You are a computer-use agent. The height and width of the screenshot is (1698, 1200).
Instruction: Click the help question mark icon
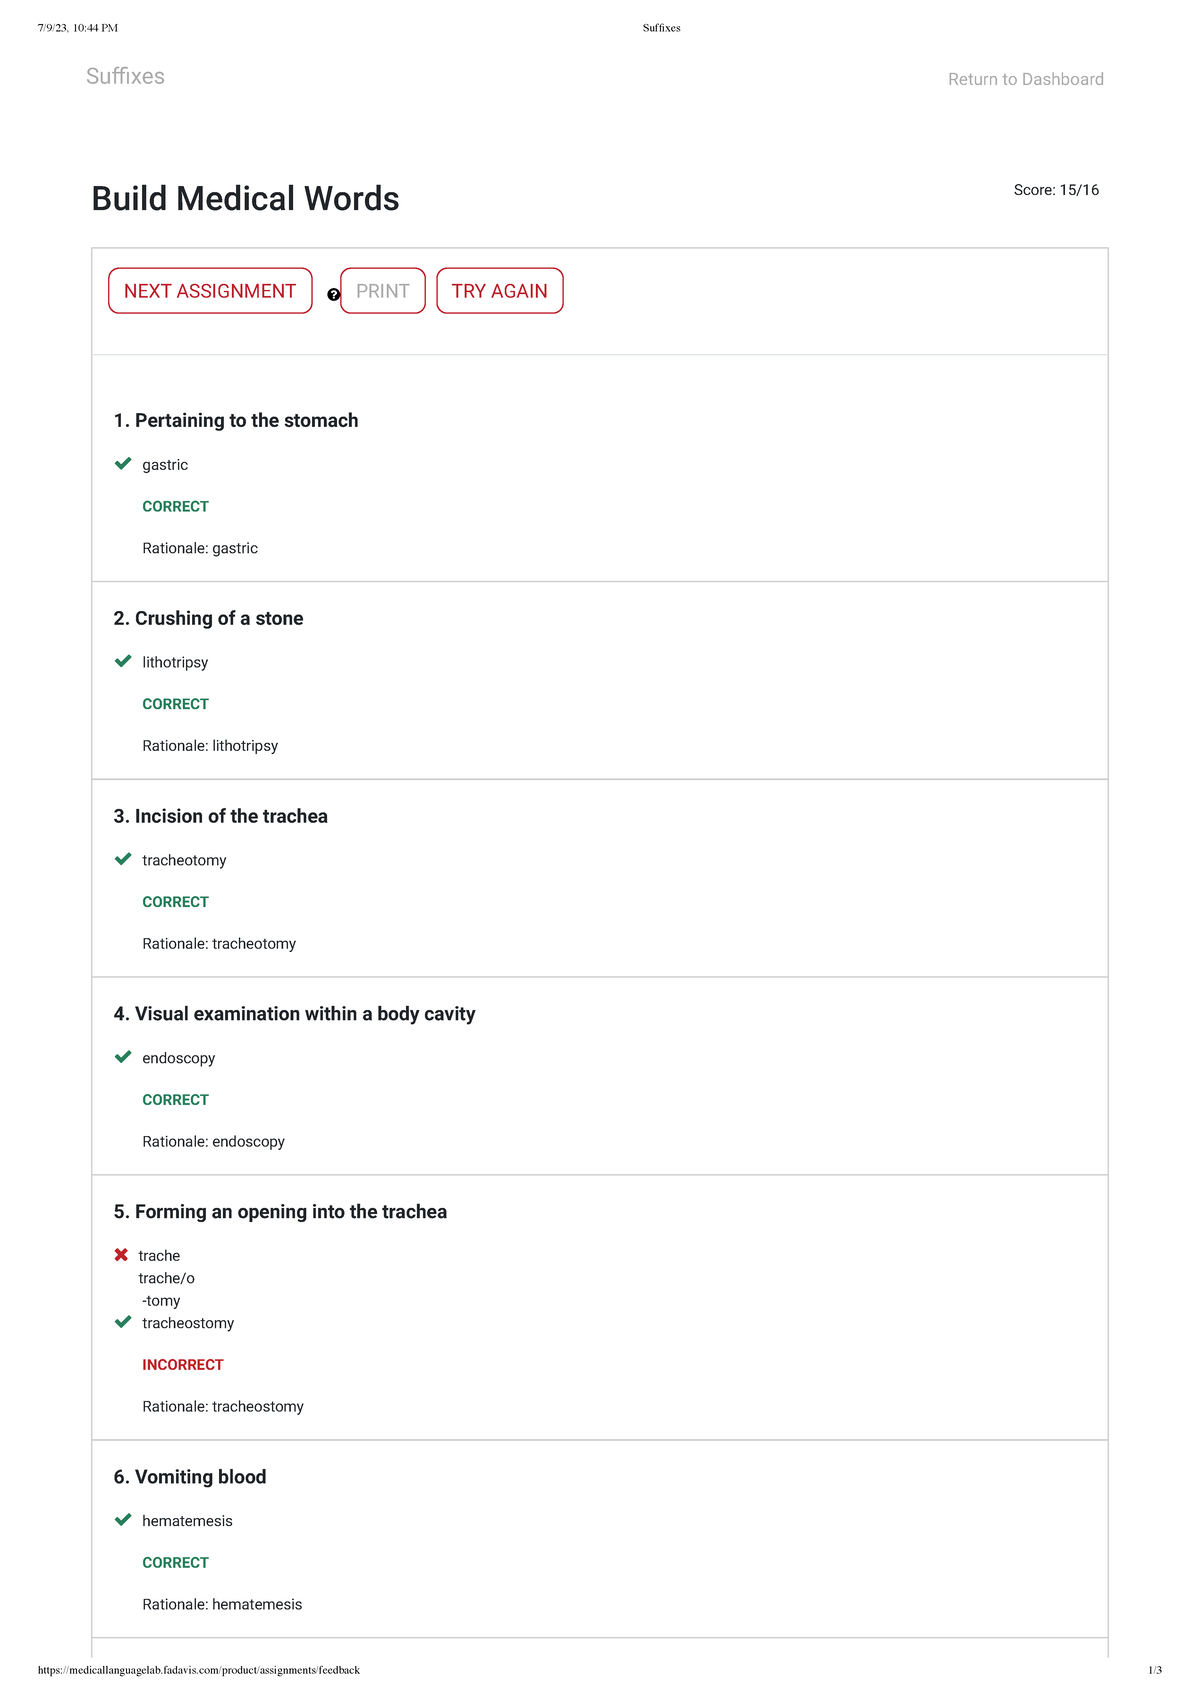click(334, 295)
